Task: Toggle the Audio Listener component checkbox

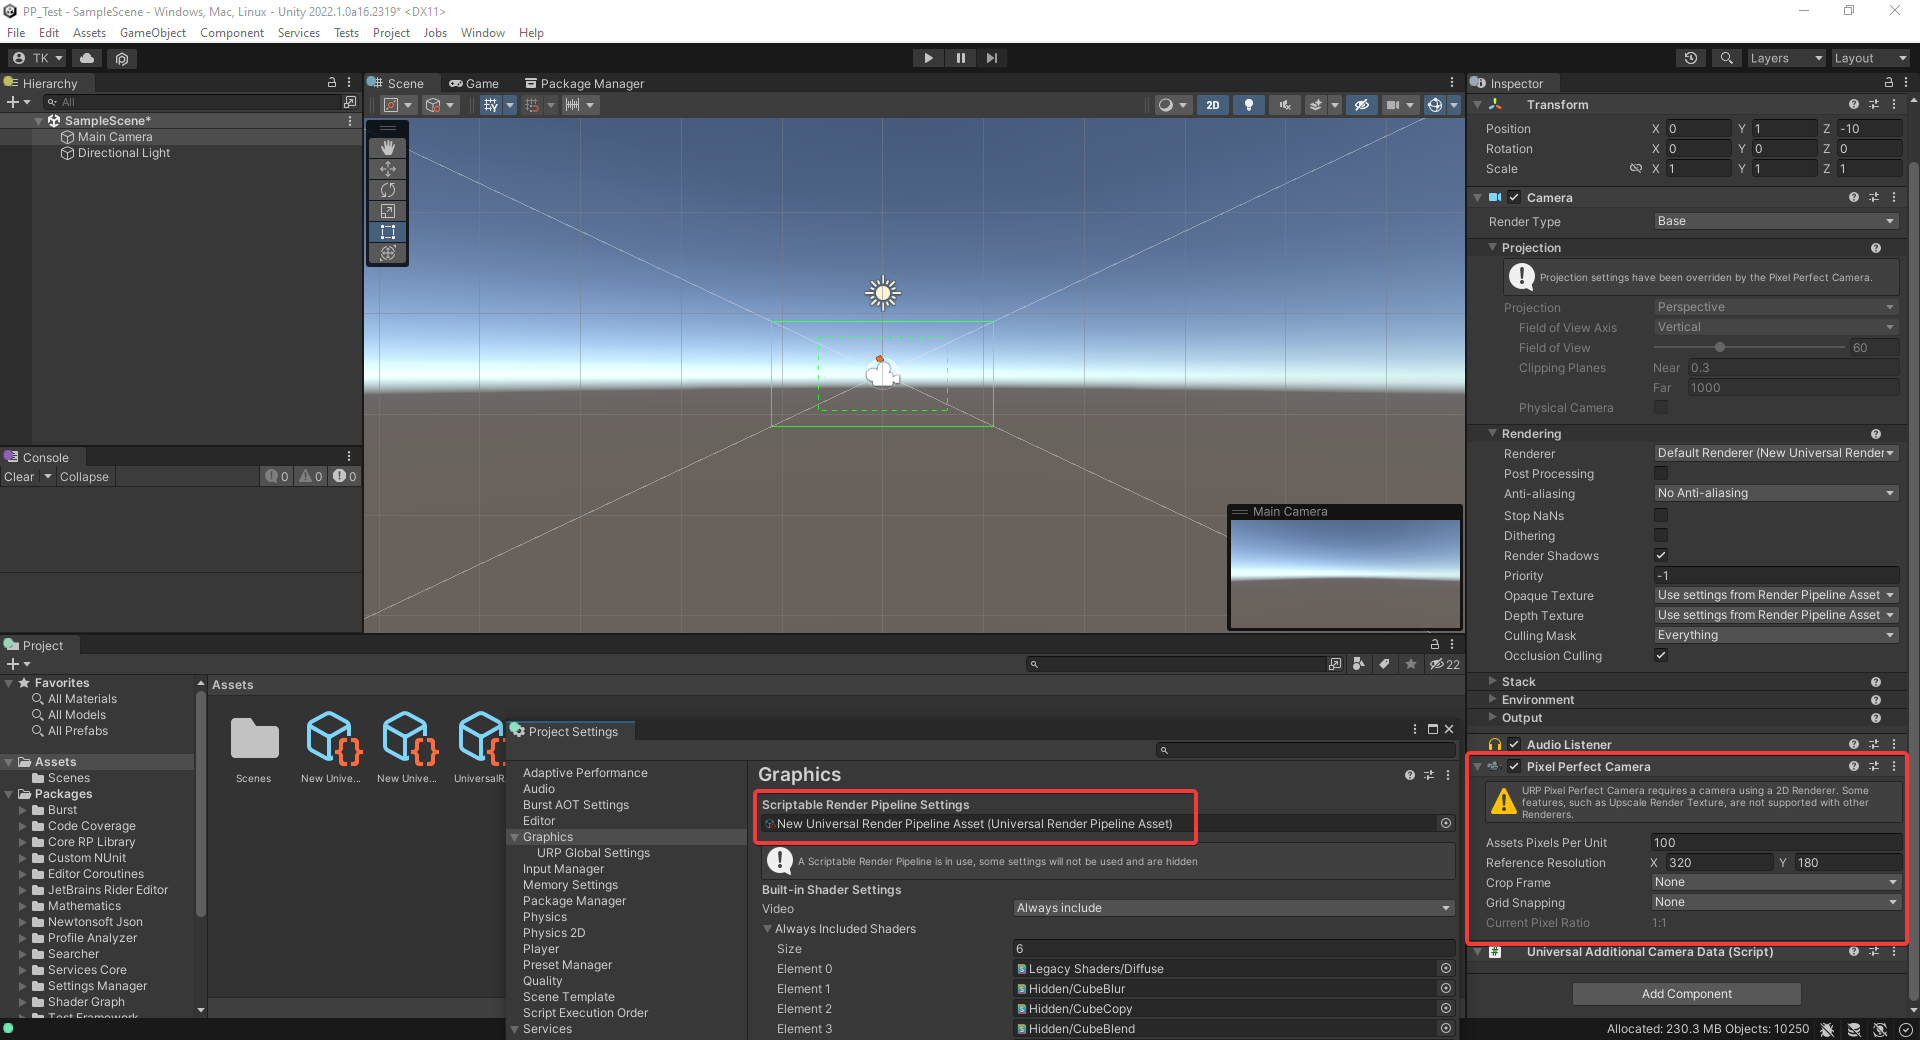Action: point(1514,745)
